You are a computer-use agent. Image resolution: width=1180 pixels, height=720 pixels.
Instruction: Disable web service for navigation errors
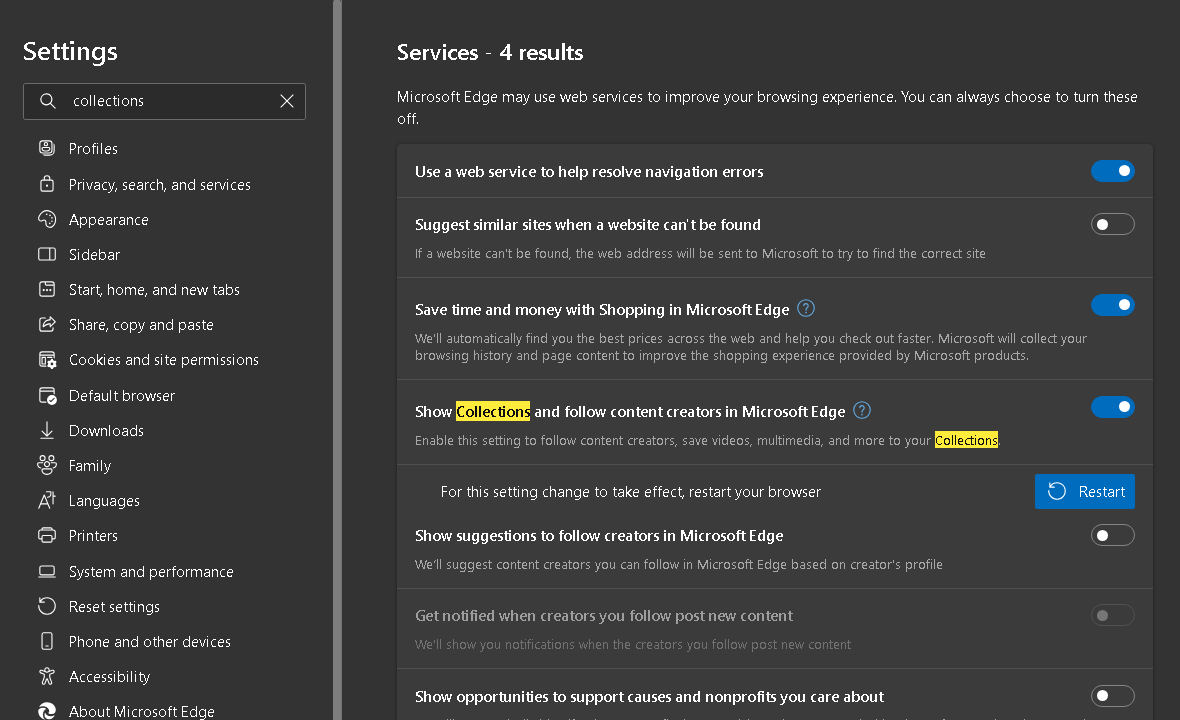[1112, 171]
